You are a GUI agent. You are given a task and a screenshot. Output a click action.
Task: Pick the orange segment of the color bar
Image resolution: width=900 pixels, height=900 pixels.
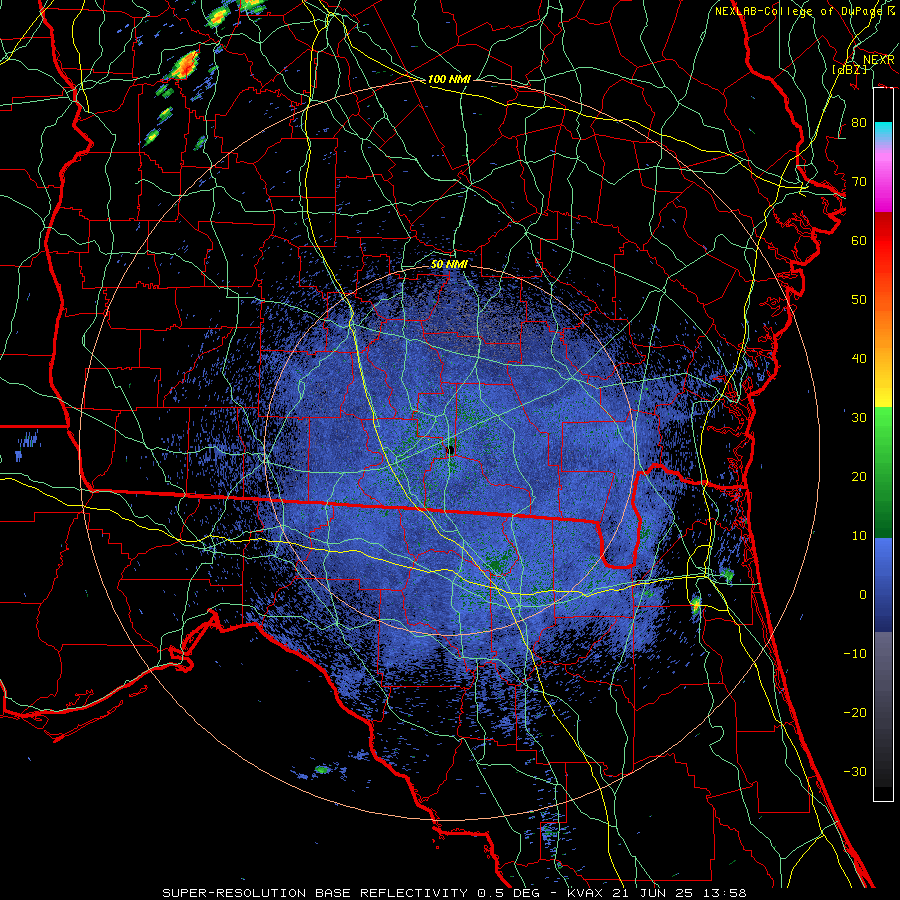[883, 327]
